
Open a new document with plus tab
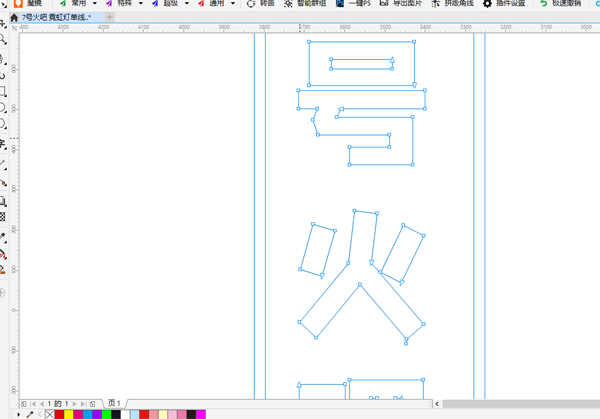coord(109,17)
